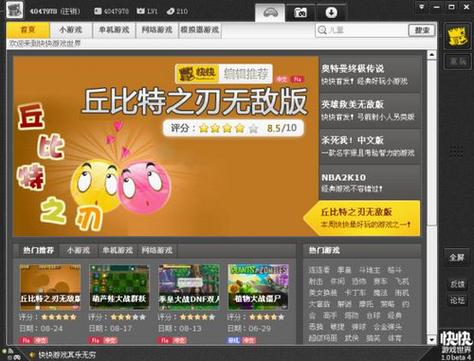Click the star rating under 葫芦娃大战群妖

click(x=128, y=317)
